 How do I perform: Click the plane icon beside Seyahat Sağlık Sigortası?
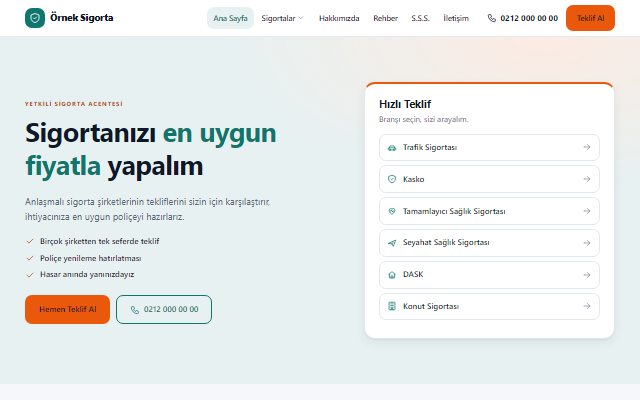(x=392, y=243)
